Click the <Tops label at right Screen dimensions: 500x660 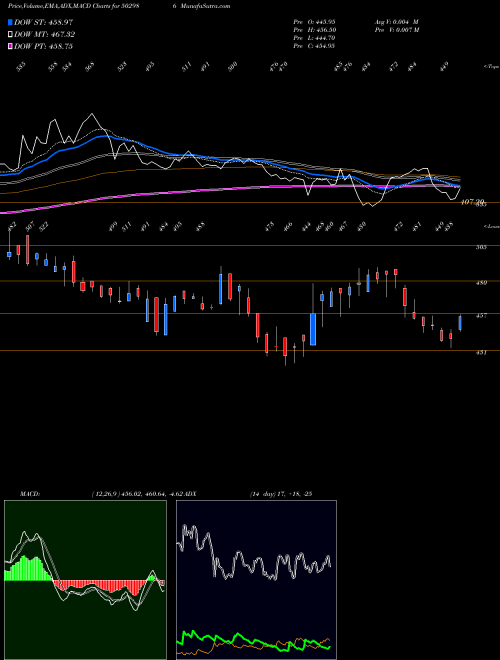point(491,67)
